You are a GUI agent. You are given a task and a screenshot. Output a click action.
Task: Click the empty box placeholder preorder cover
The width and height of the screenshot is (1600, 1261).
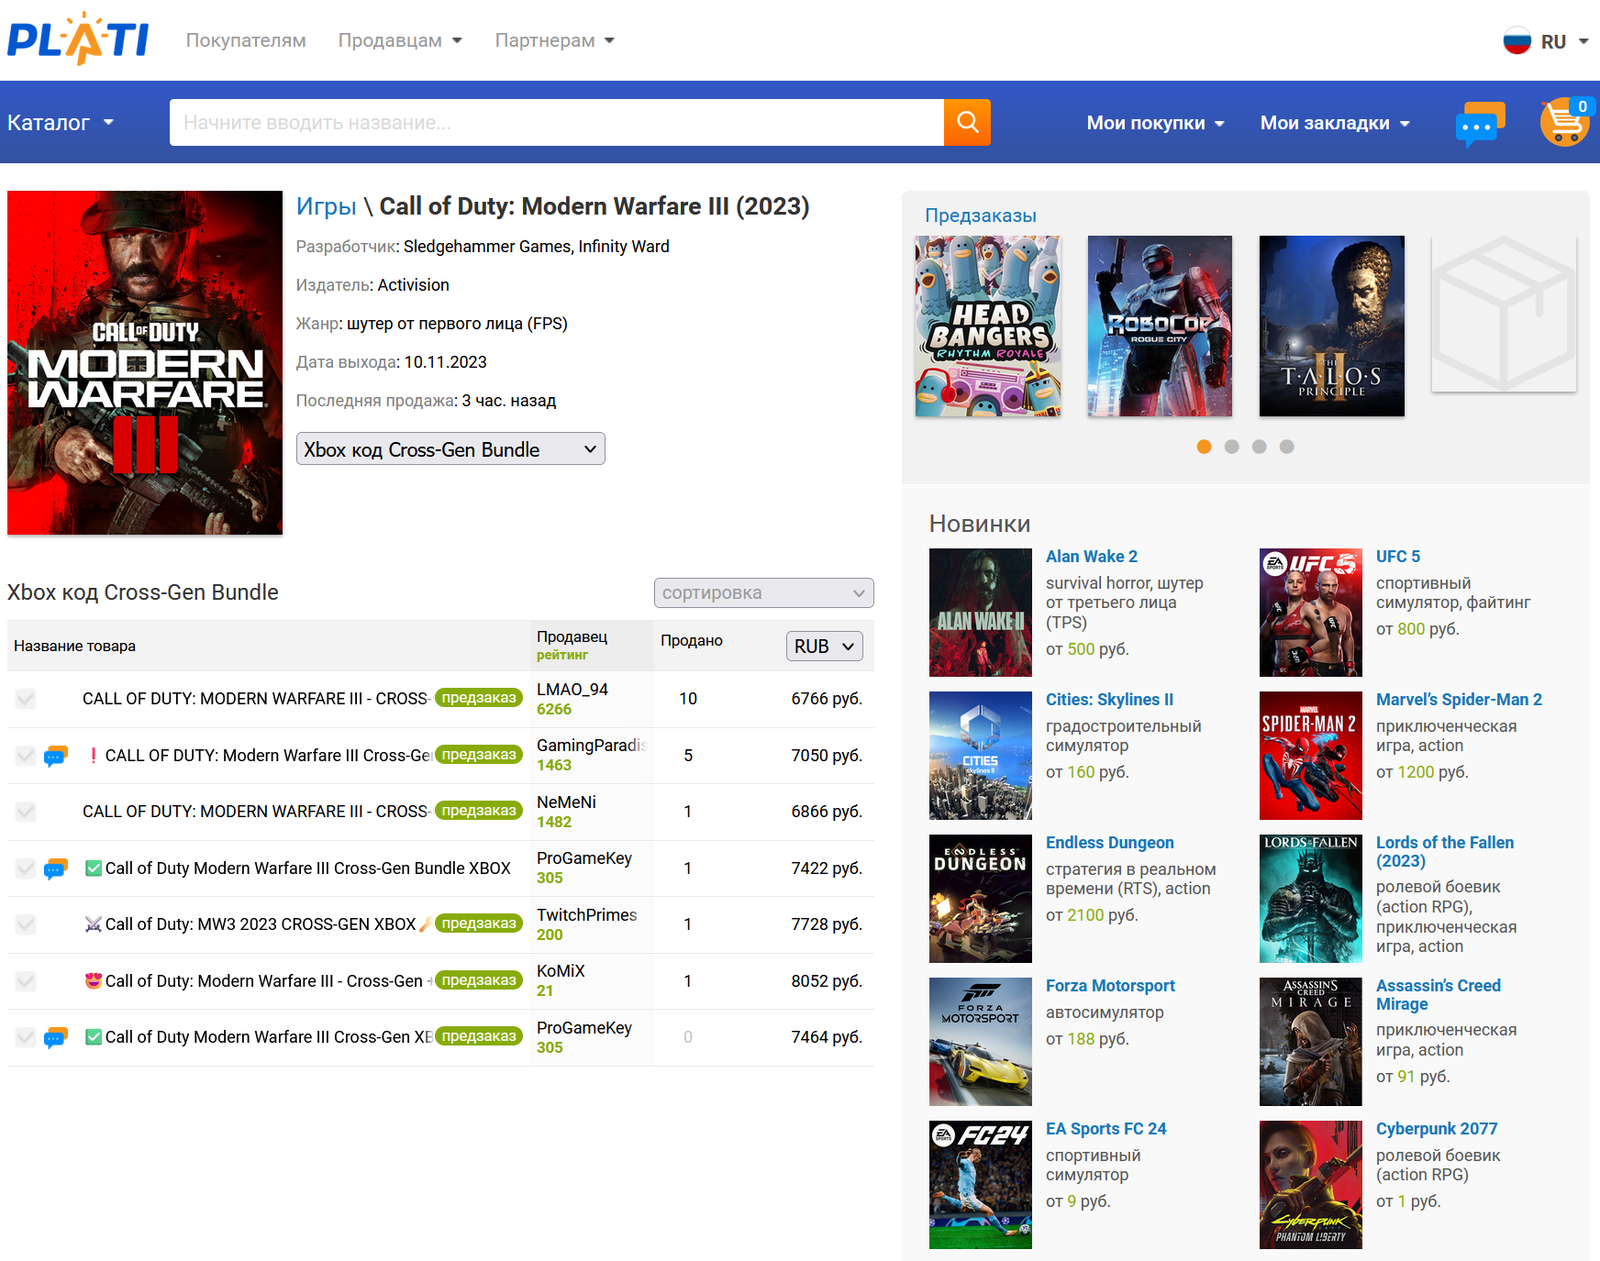click(x=1504, y=314)
